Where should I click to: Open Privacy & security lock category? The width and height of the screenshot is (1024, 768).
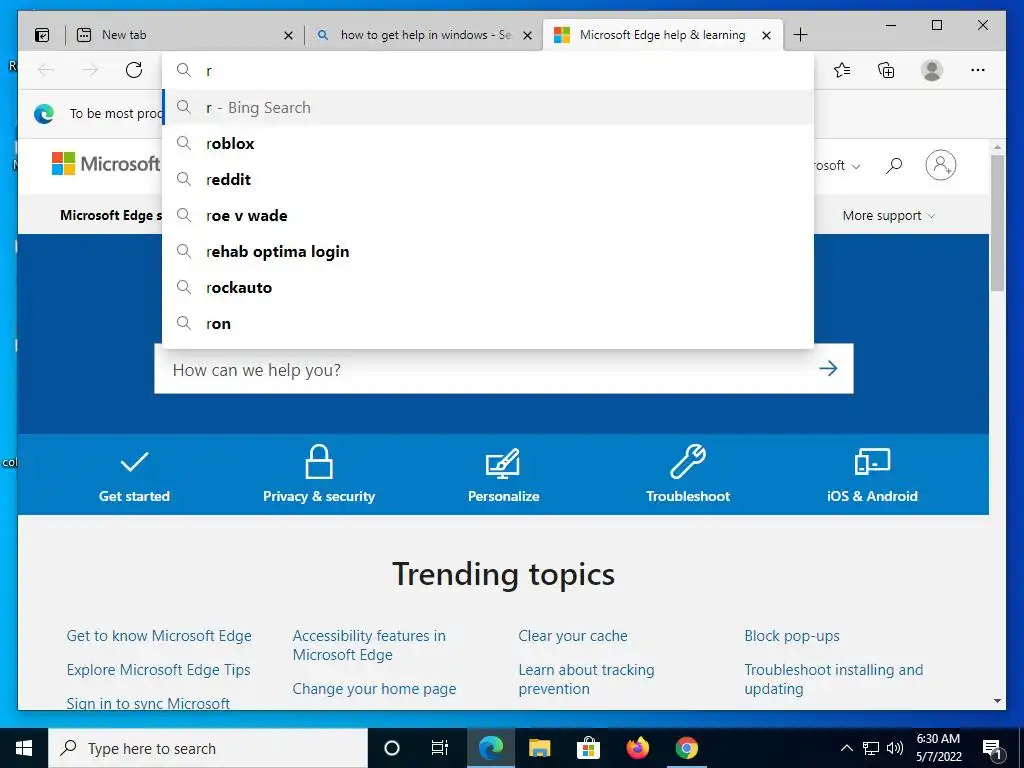(x=319, y=474)
